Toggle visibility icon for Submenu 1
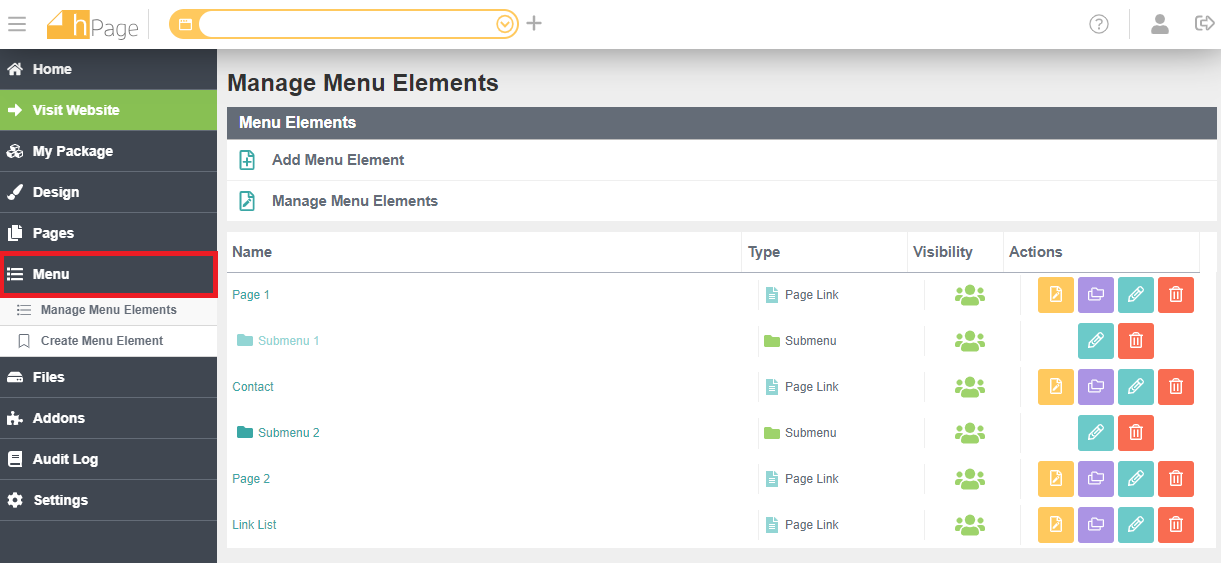 click(970, 341)
